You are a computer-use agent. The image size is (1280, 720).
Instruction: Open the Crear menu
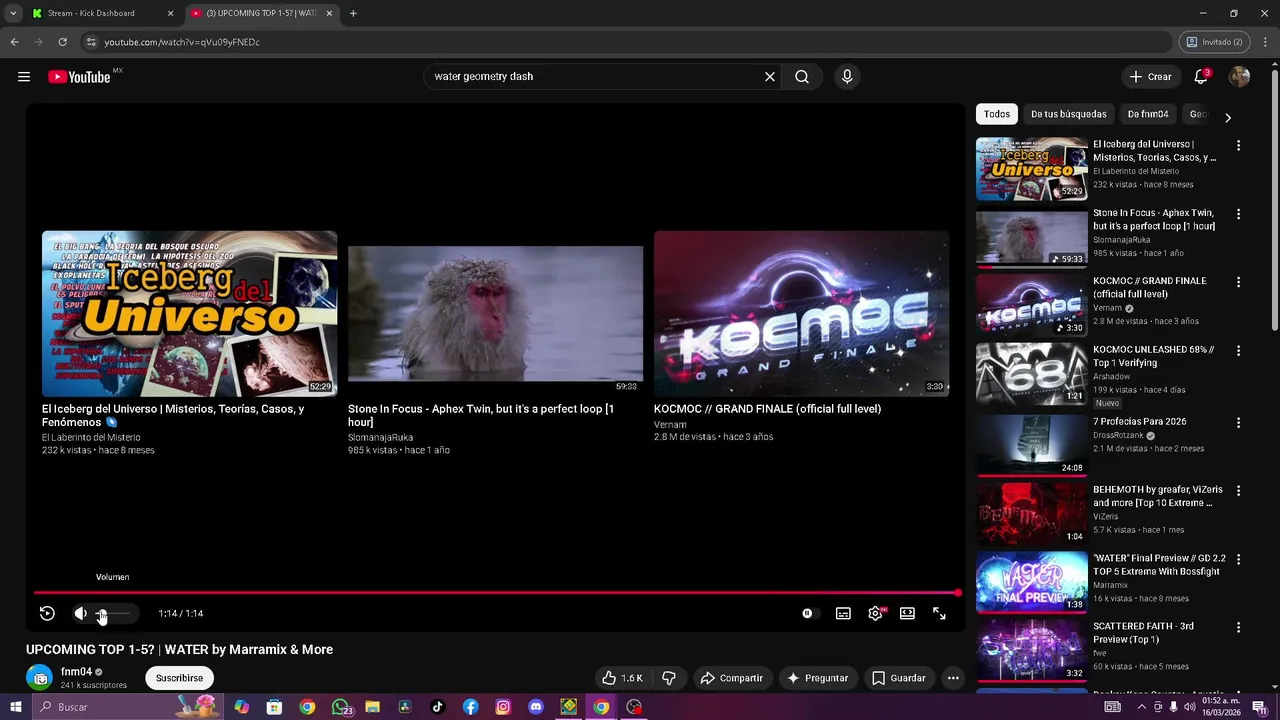click(x=1150, y=77)
